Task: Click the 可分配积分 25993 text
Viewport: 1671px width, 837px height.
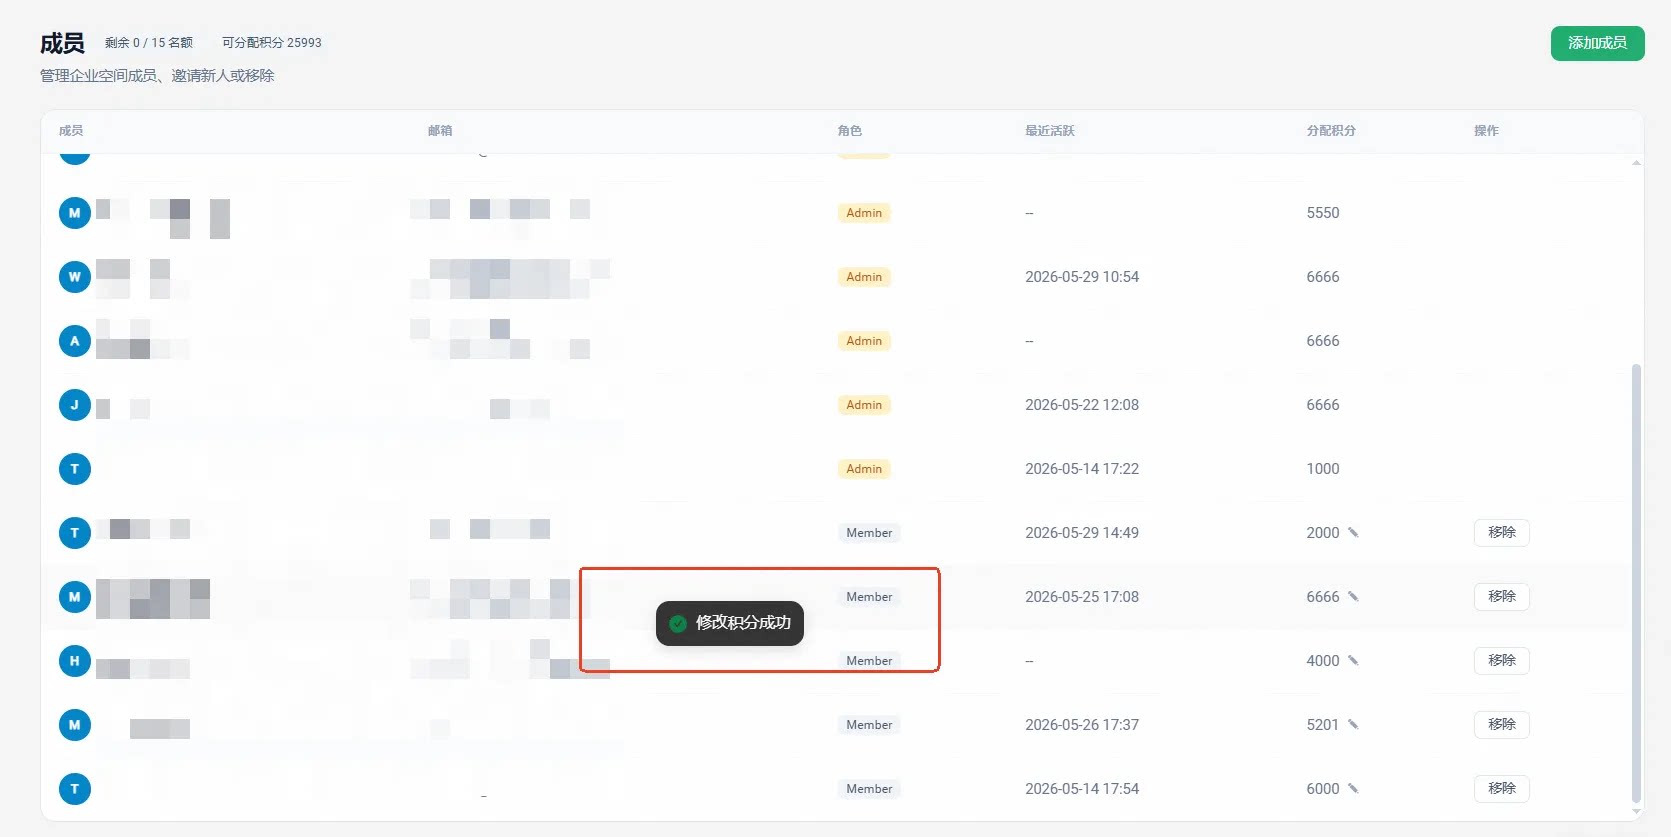Action: [272, 43]
